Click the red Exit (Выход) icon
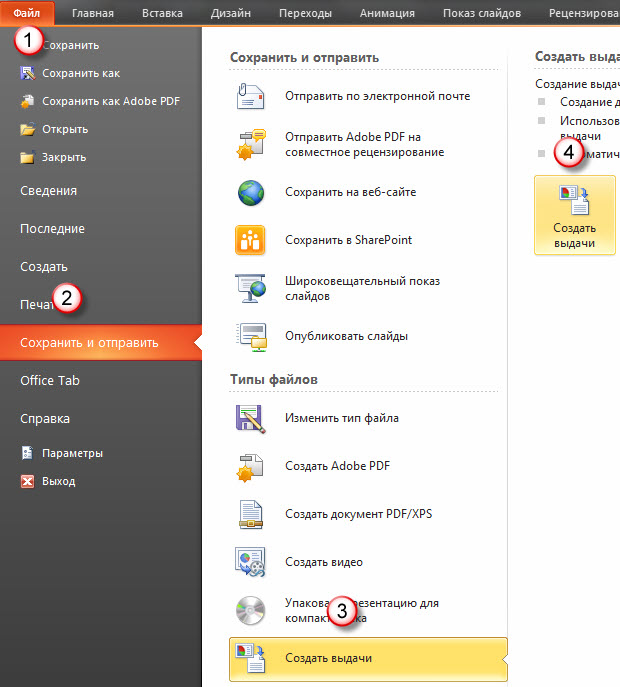 (x=28, y=482)
